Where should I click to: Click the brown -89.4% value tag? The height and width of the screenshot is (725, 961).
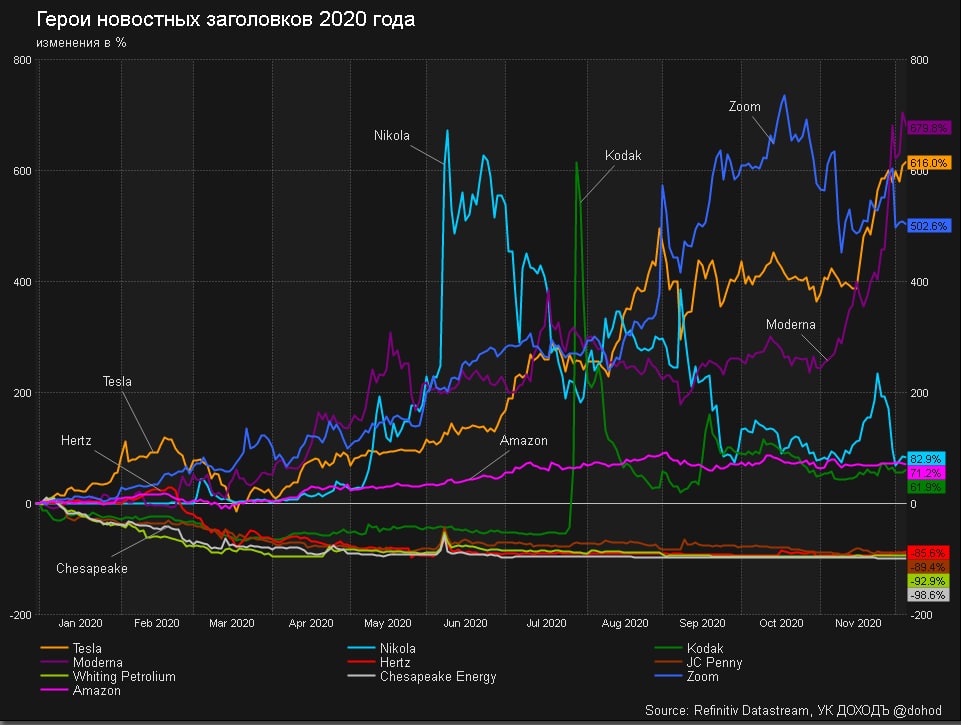click(929, 567)
